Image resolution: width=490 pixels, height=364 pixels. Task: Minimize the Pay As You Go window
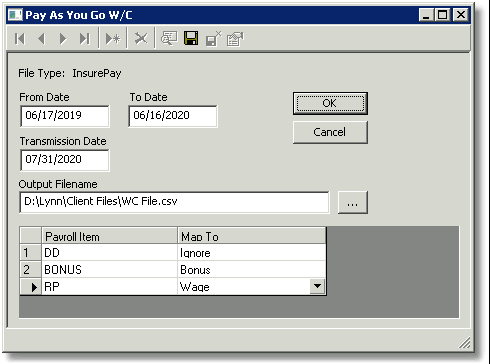[x=426, y=15]
